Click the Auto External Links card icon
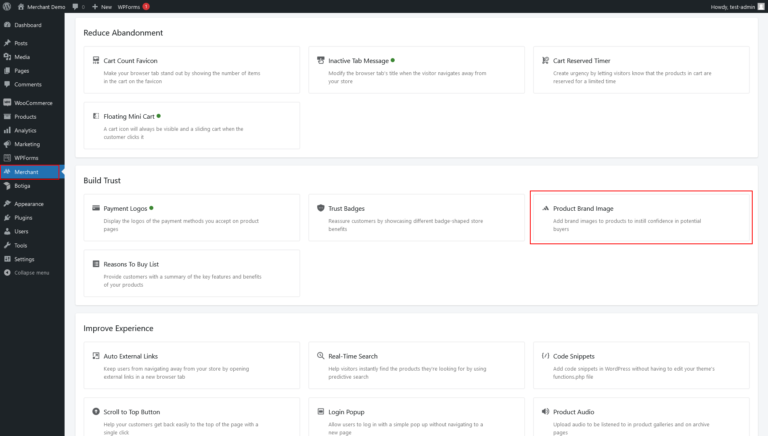Screen dimensions: 768x436 point(96,356)
